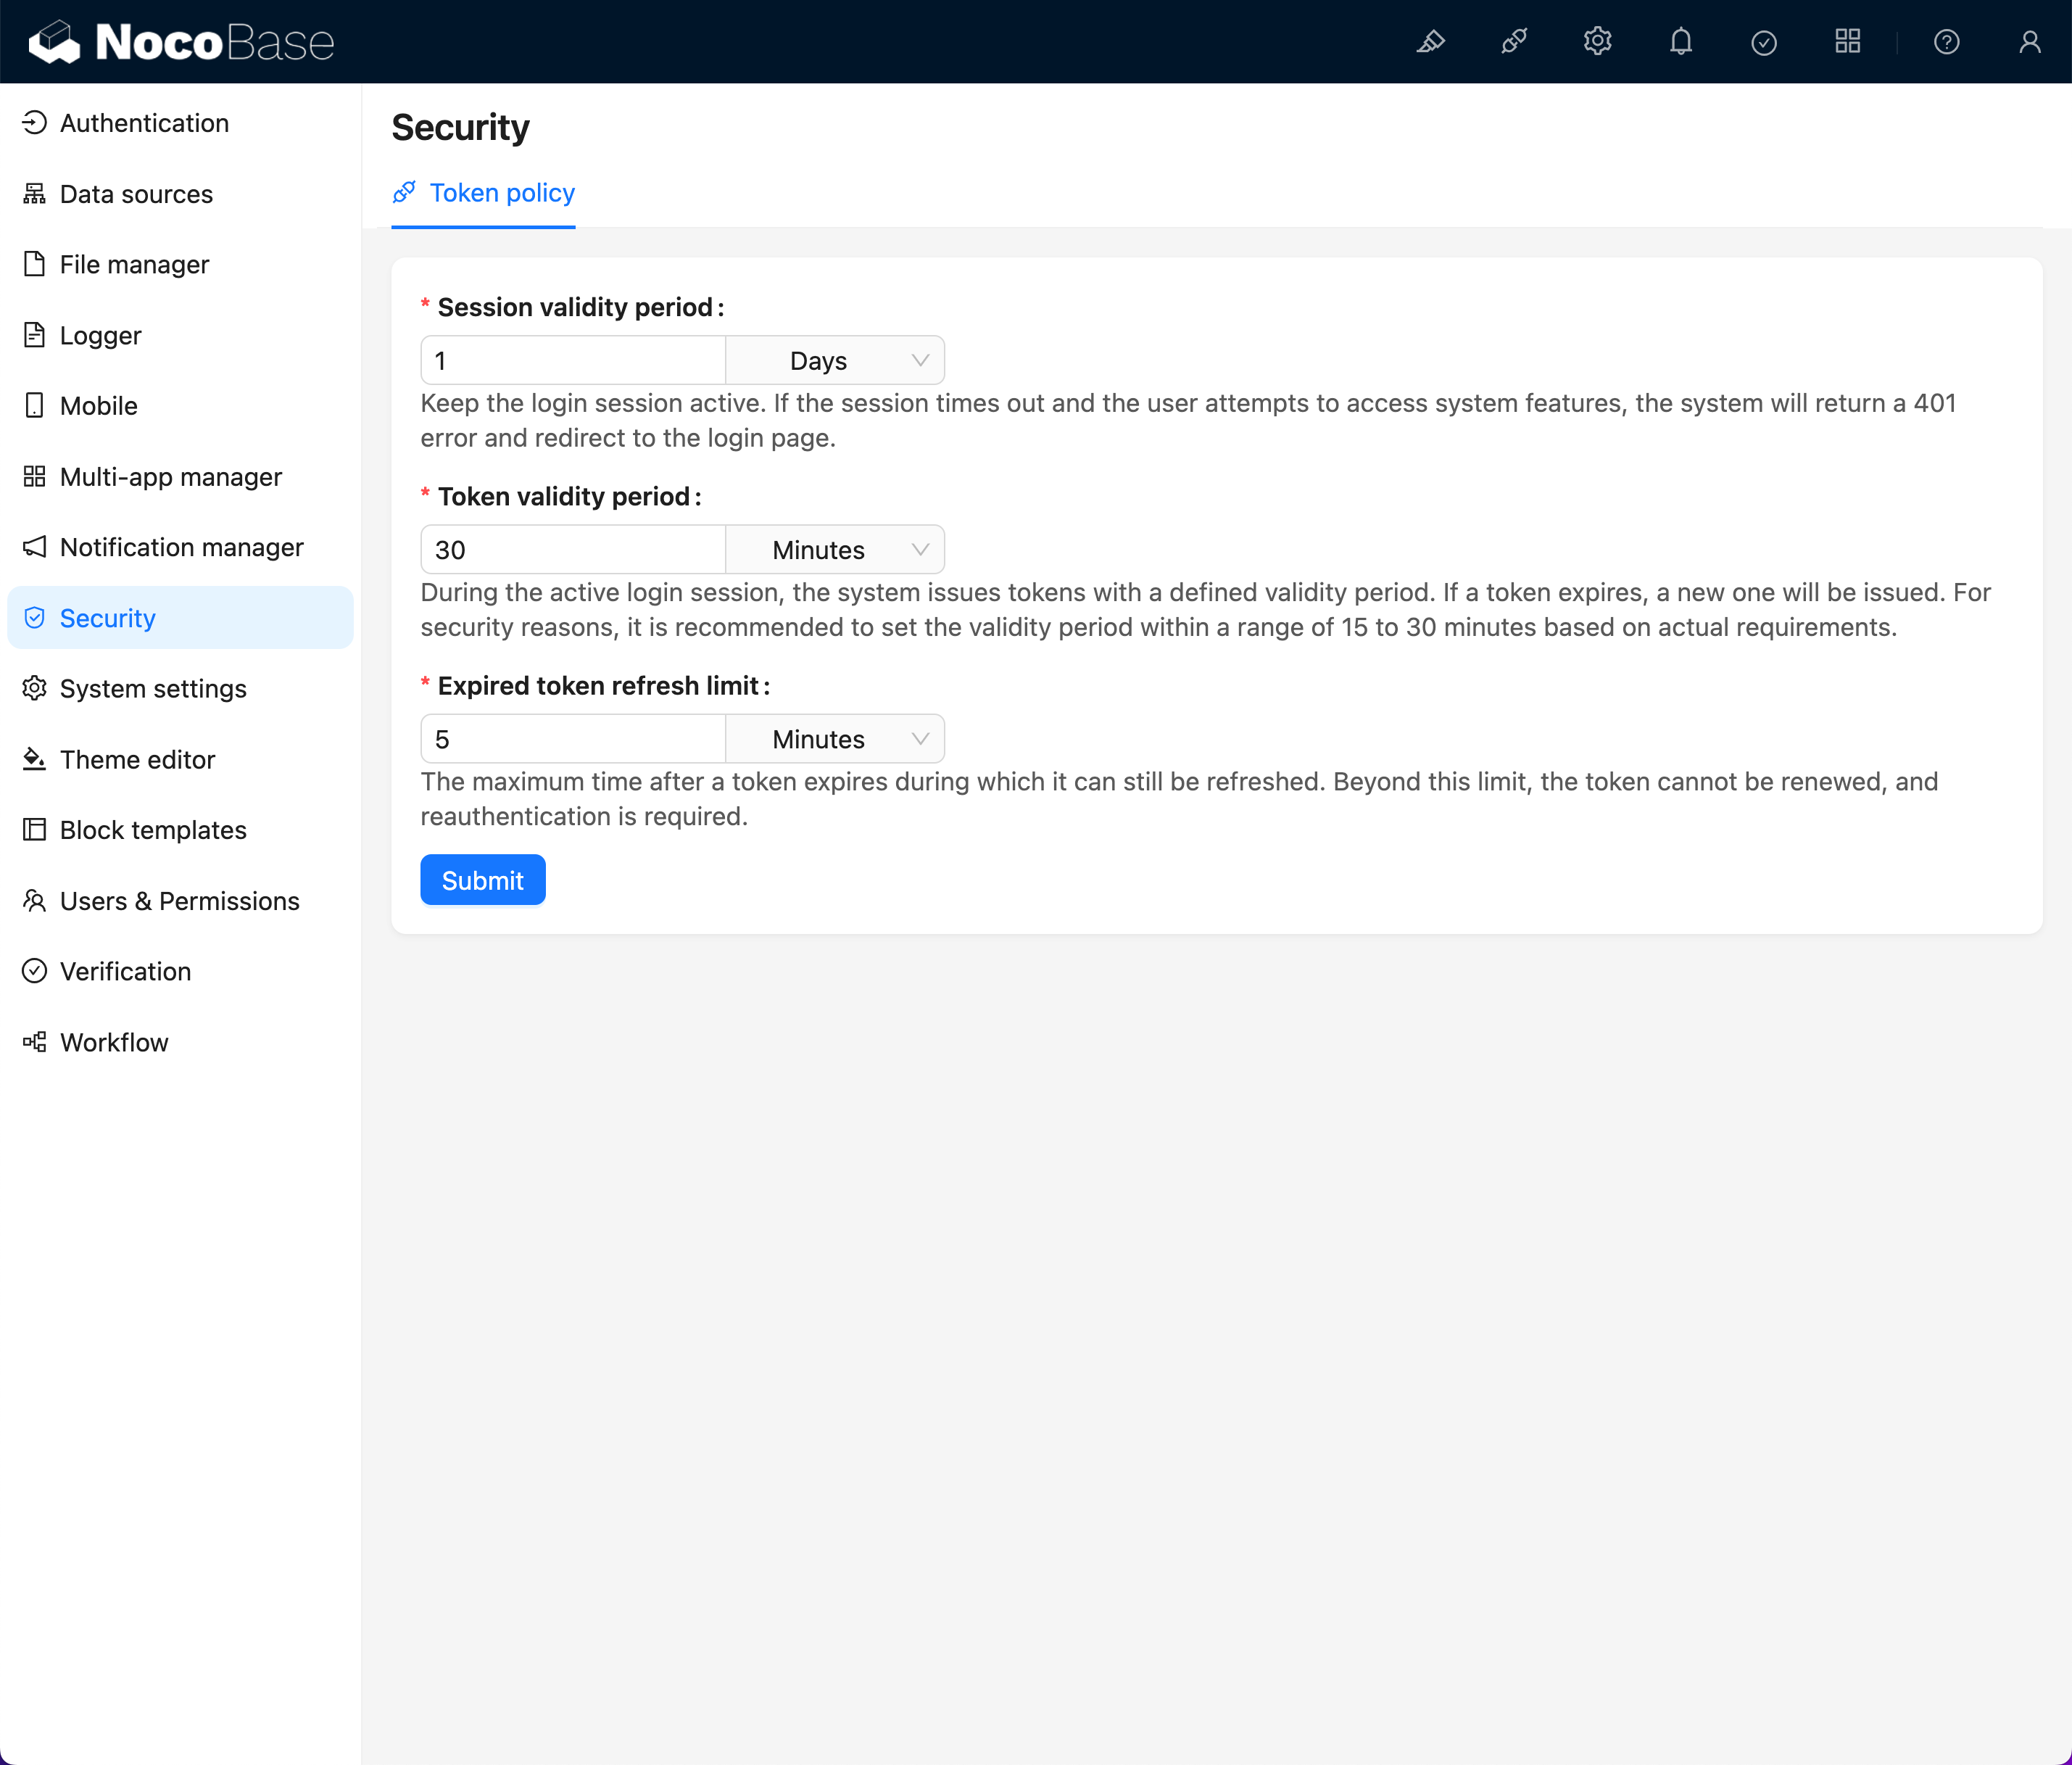
Task: Select the bell notification icon
Action: (x=1680, y=42)
